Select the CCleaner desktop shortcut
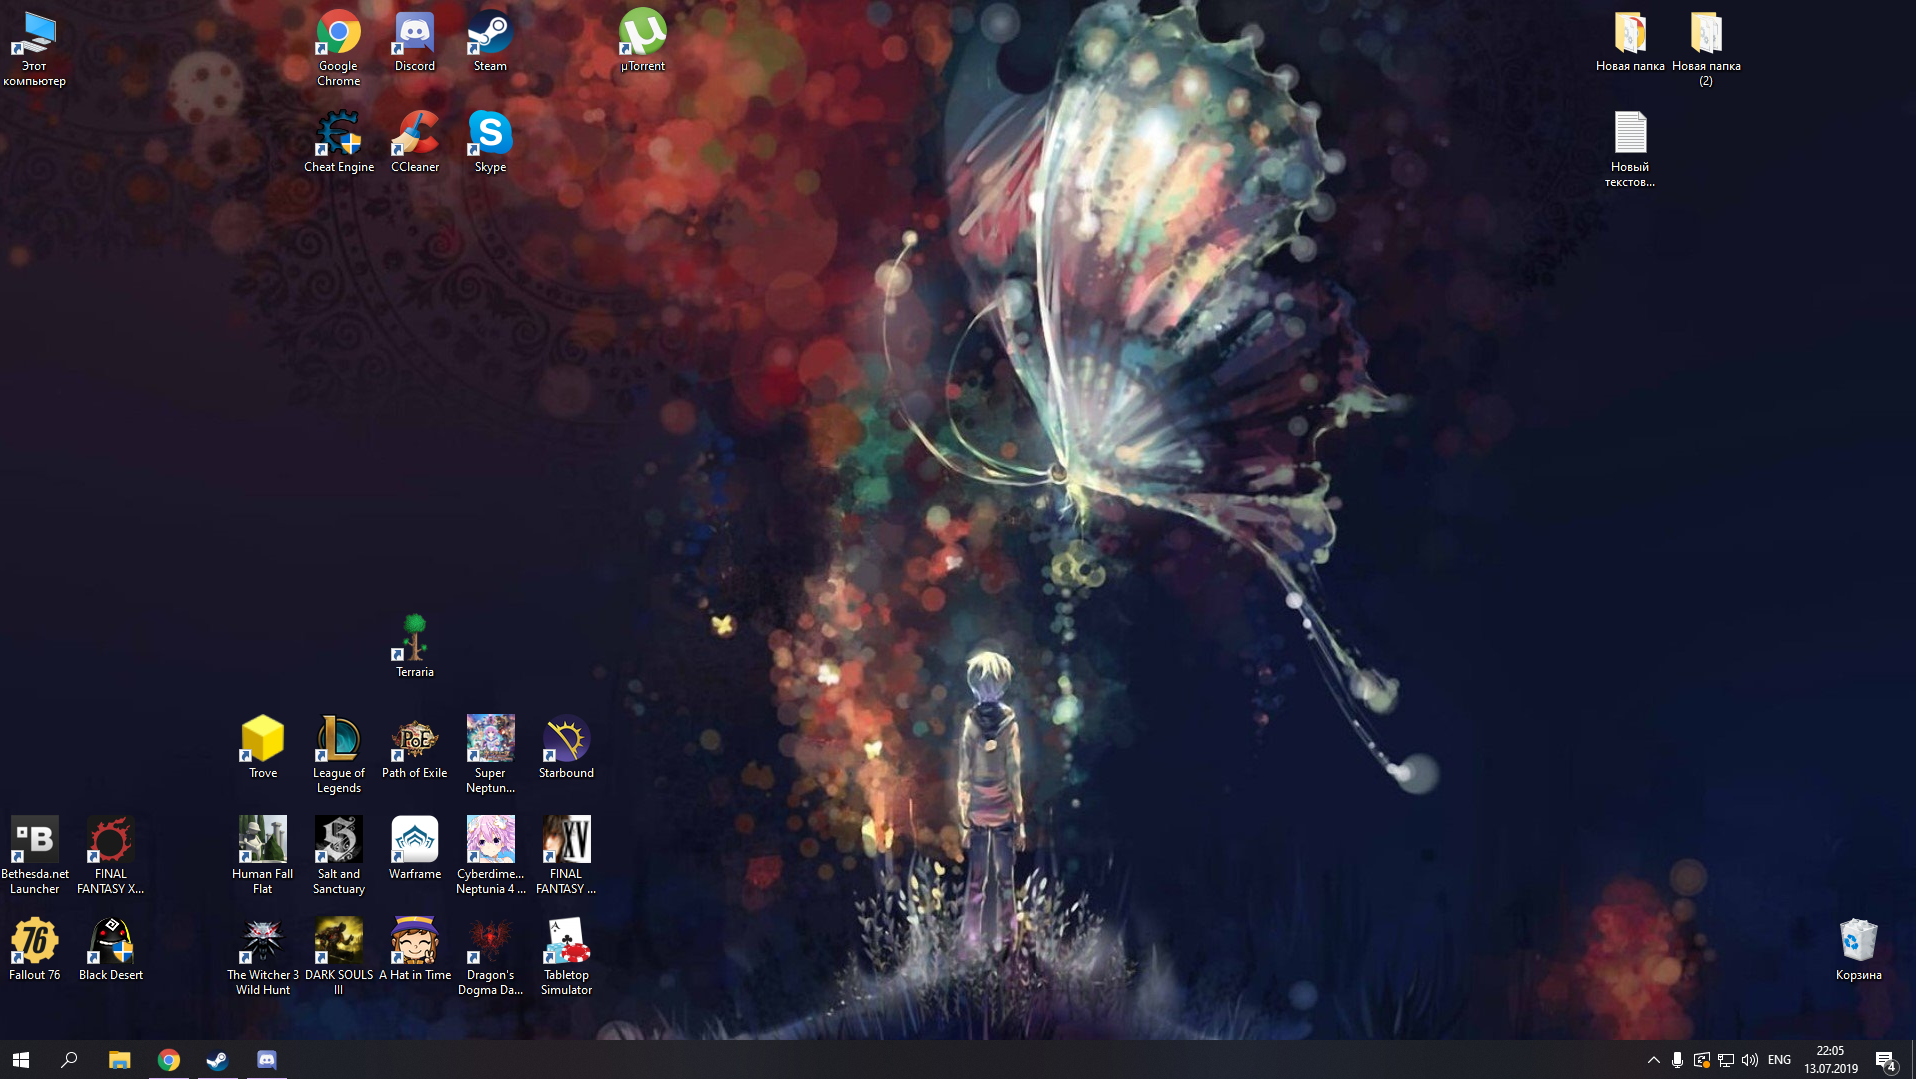 click(x=414, y=142)
